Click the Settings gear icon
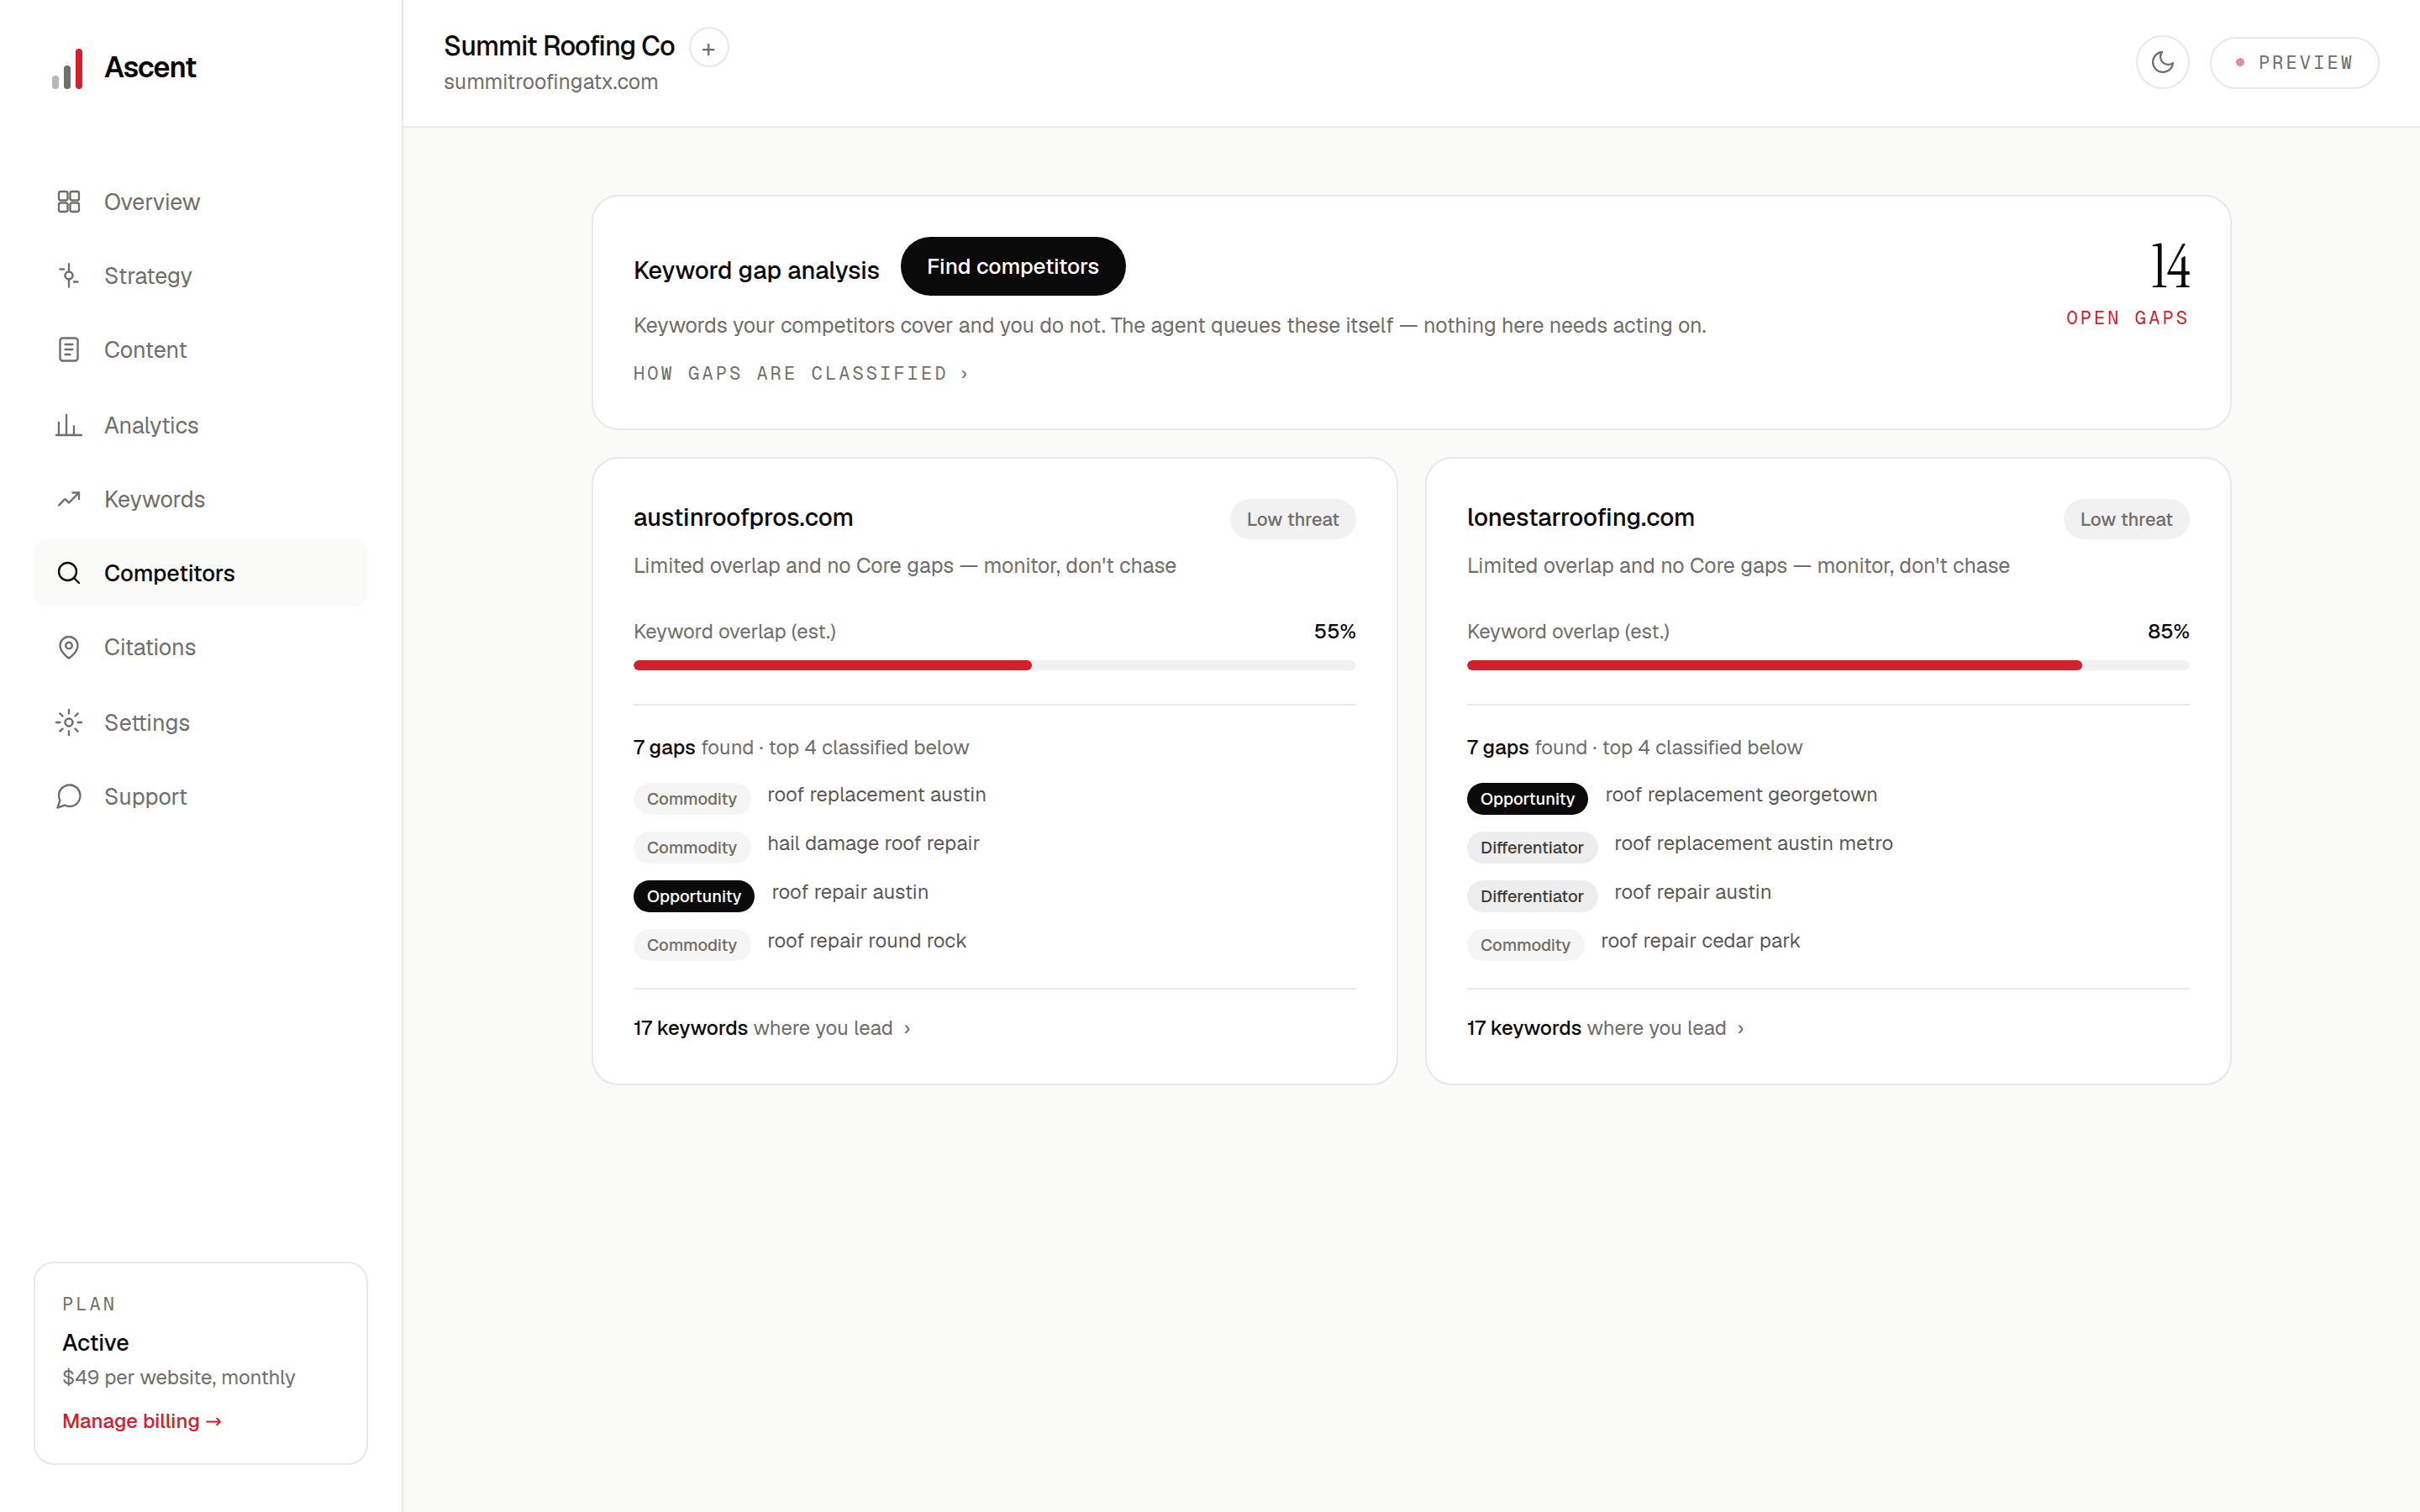2420x1512 pixels. tap(69, 722)
